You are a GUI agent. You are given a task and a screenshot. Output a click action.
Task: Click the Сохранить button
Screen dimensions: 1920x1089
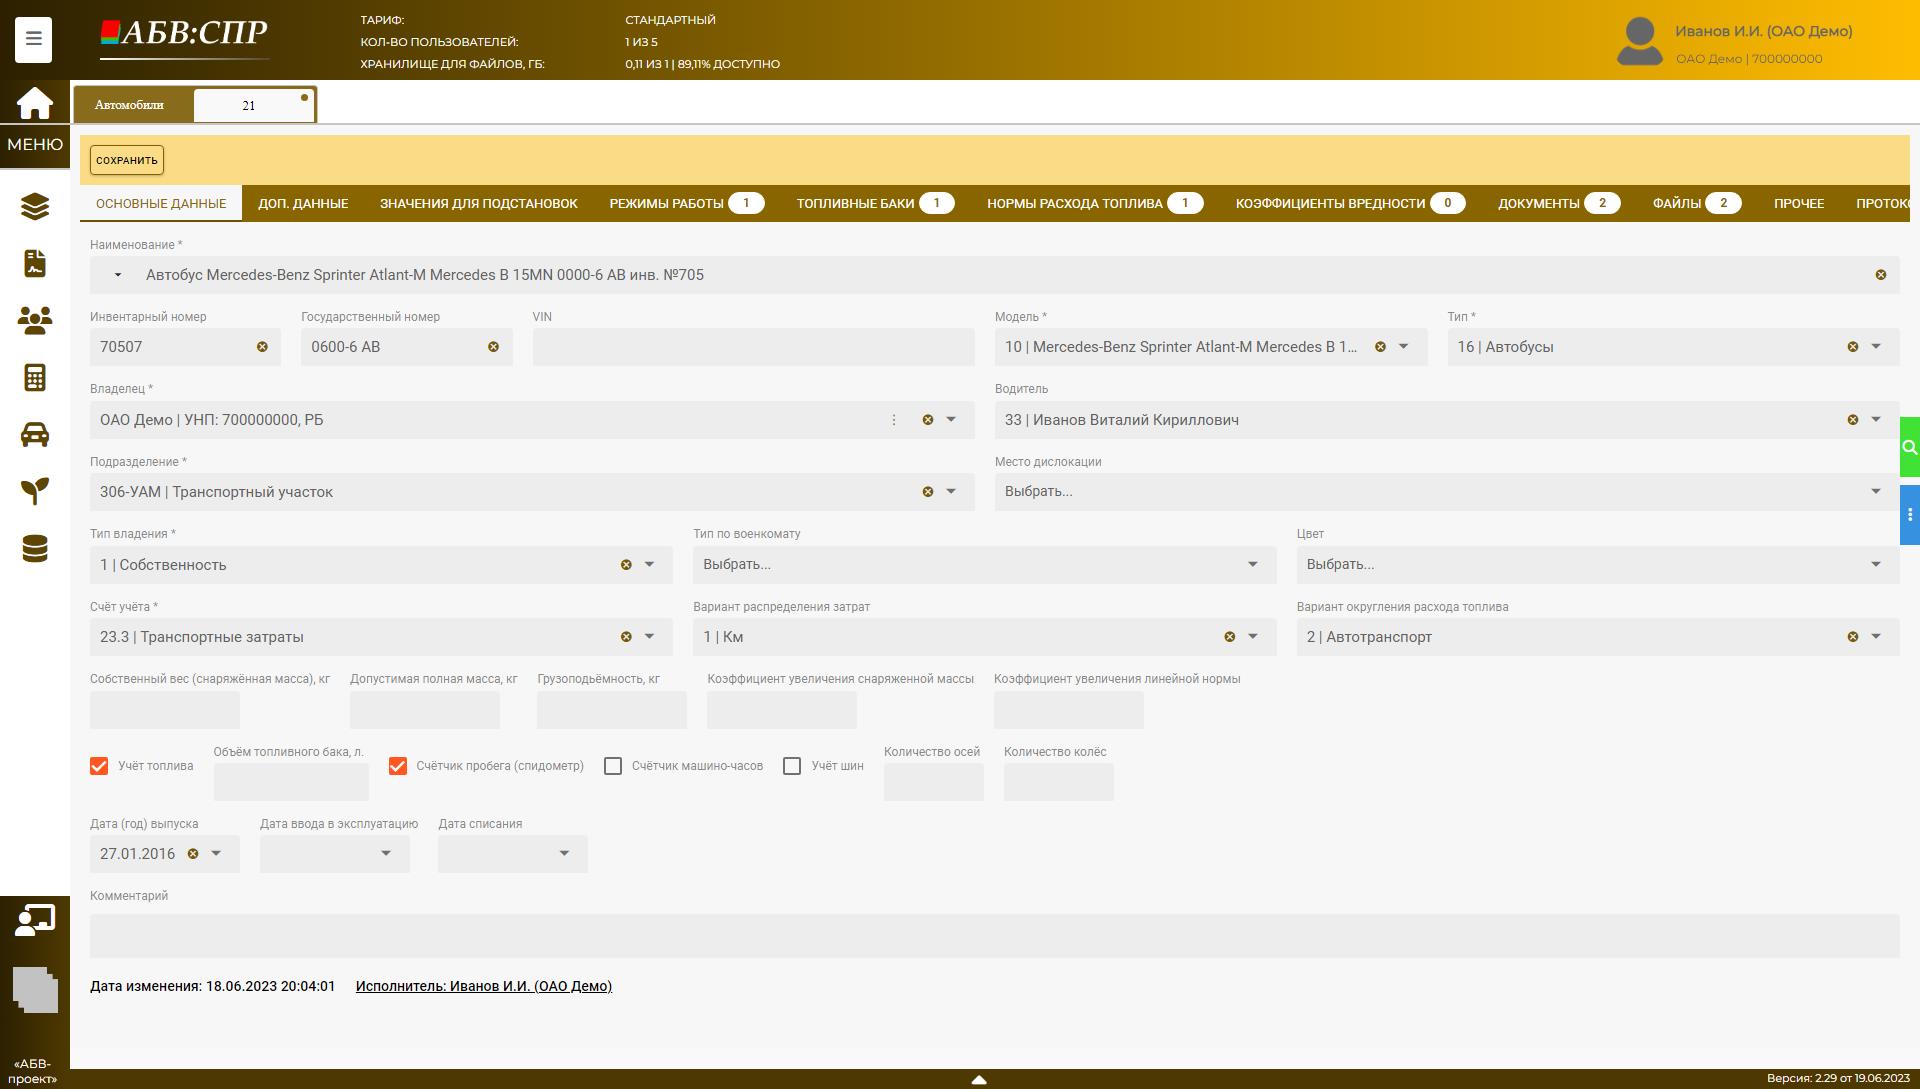(127, 160)
